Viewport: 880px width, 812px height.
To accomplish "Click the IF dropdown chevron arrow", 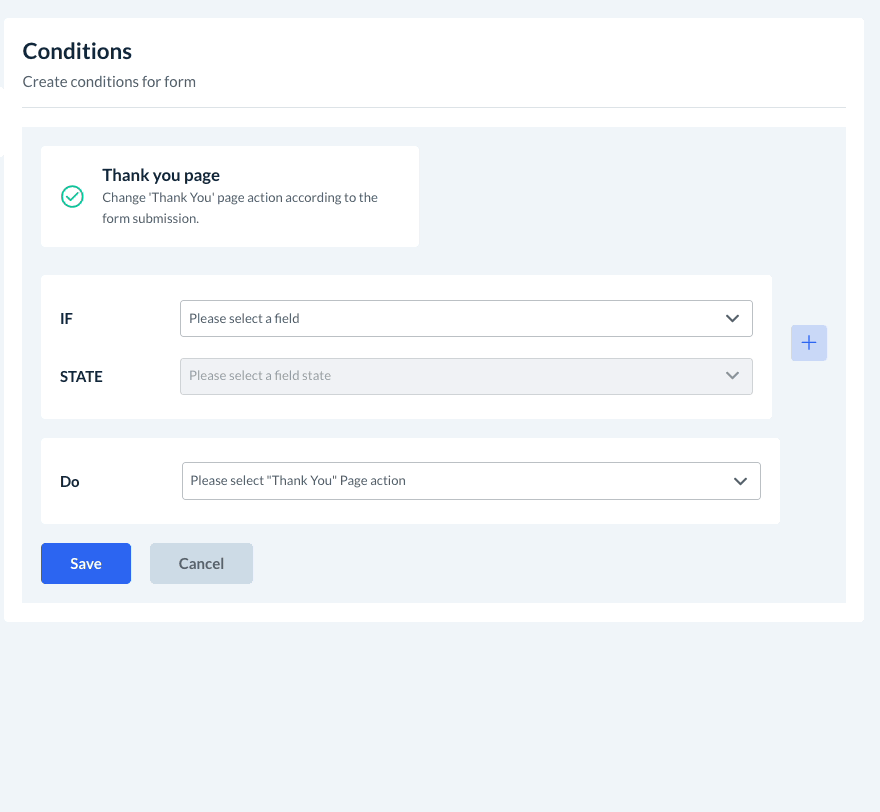I will (732, 319).
